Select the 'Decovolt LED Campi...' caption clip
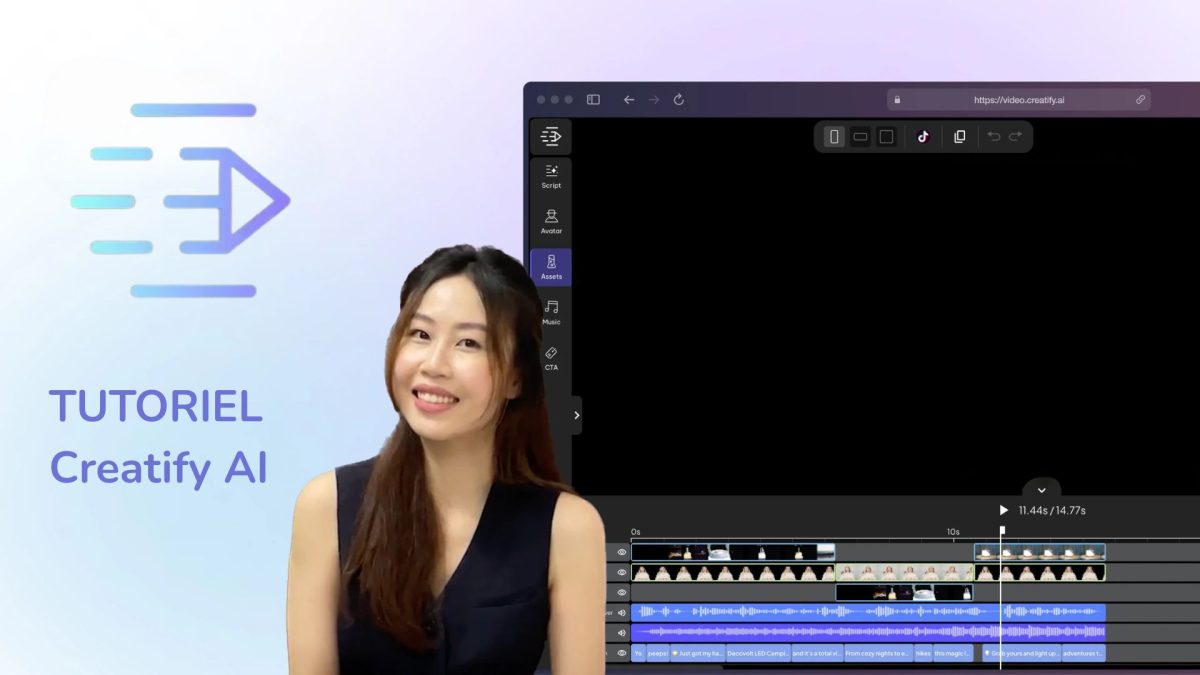The width and height of the screenshot is (1200, 675). pos(758,653)
